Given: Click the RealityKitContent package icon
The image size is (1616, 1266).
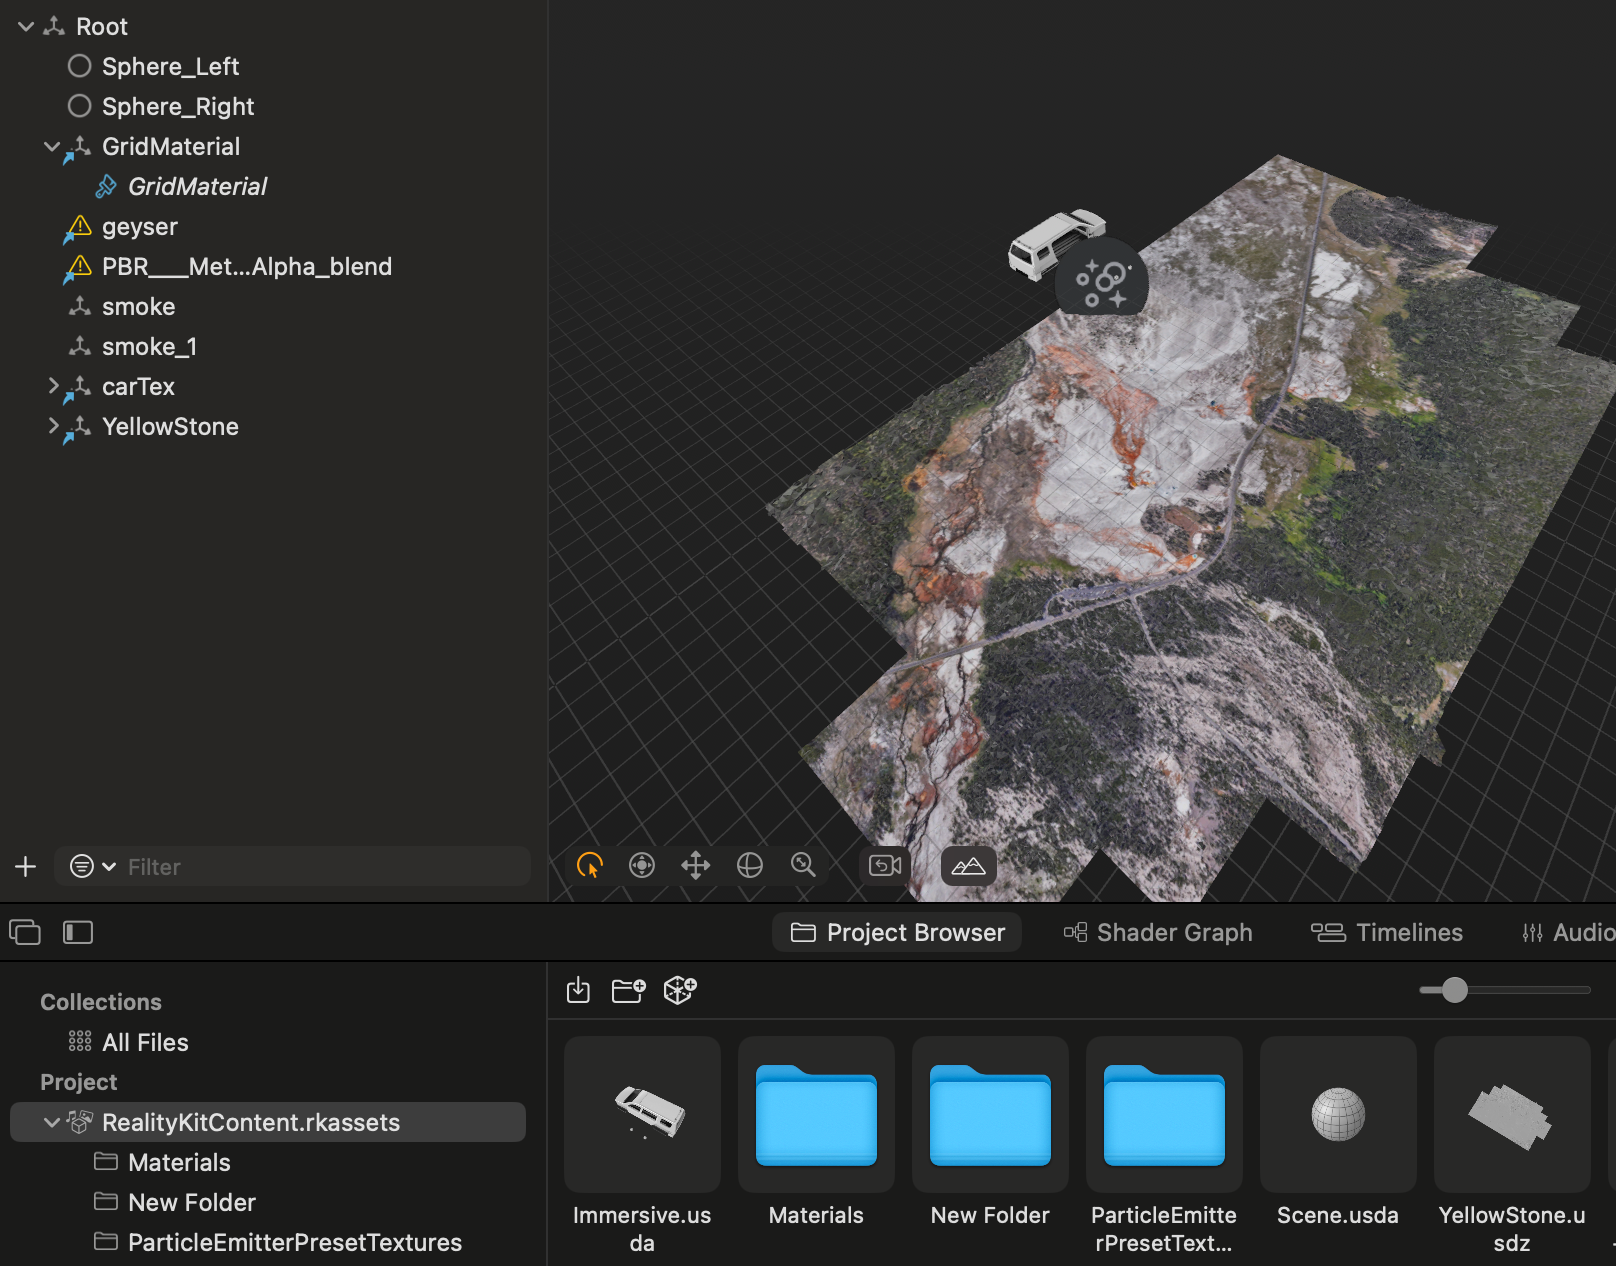Looking at the screenshot, I should pyautogui.click(x=80, y=1122).
